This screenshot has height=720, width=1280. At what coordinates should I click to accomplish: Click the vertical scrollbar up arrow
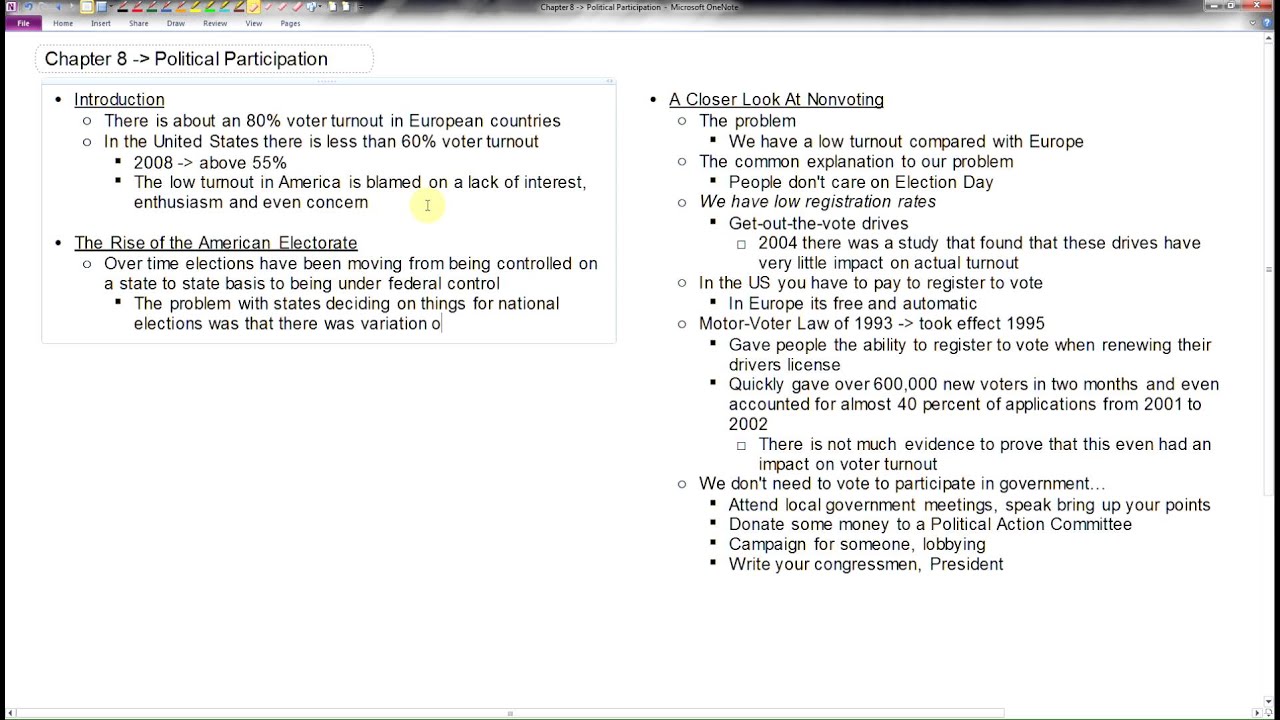pos(1268,37)
